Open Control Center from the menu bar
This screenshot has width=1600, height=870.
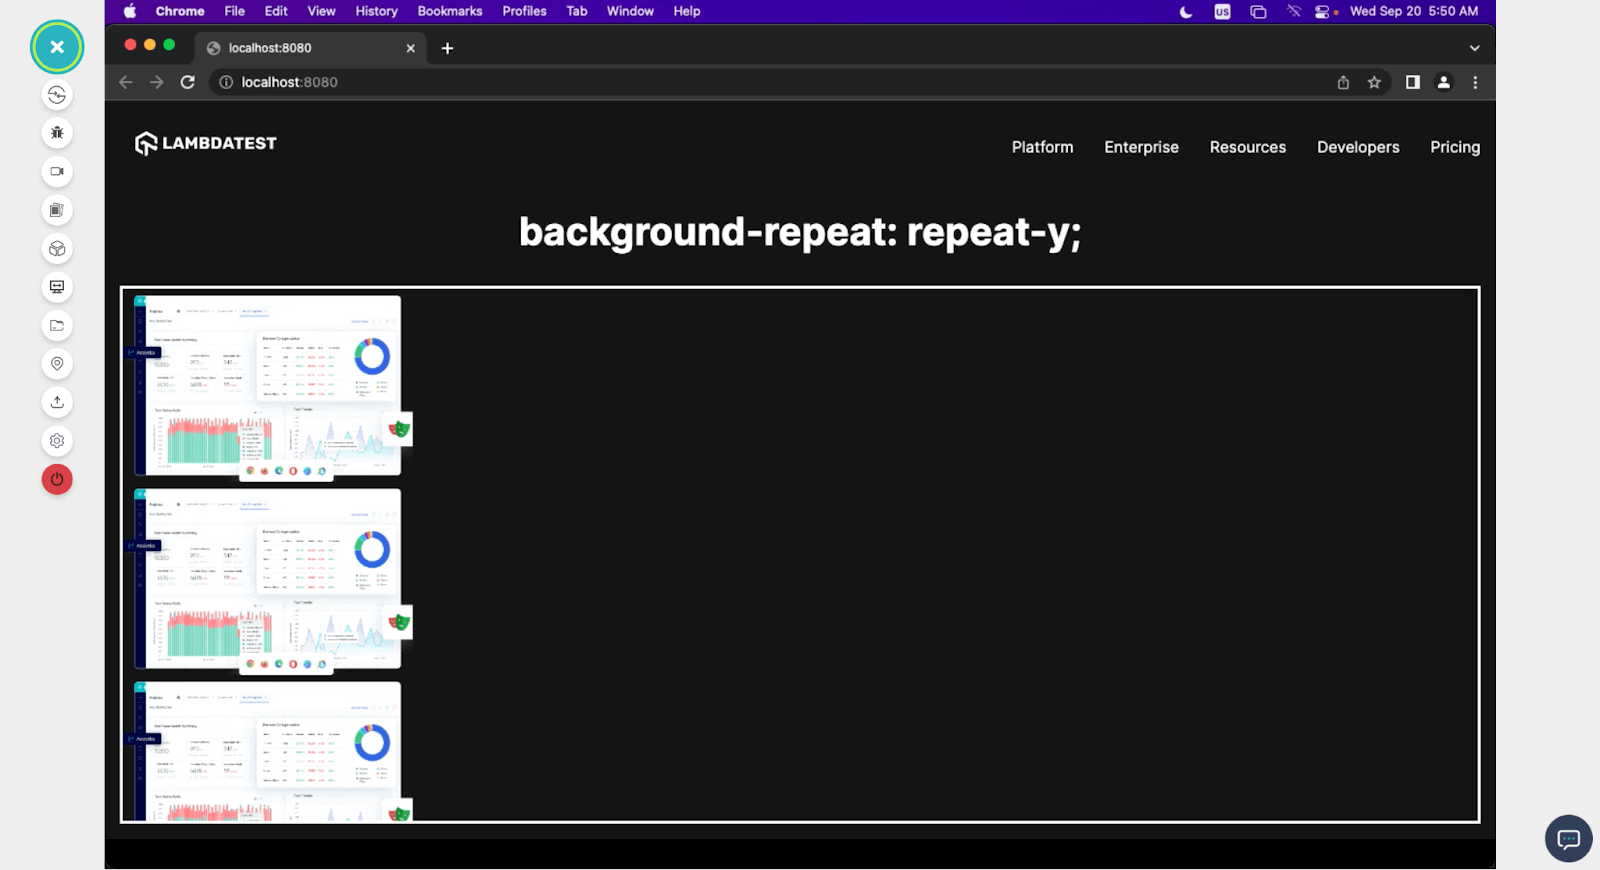[1323, 12]
